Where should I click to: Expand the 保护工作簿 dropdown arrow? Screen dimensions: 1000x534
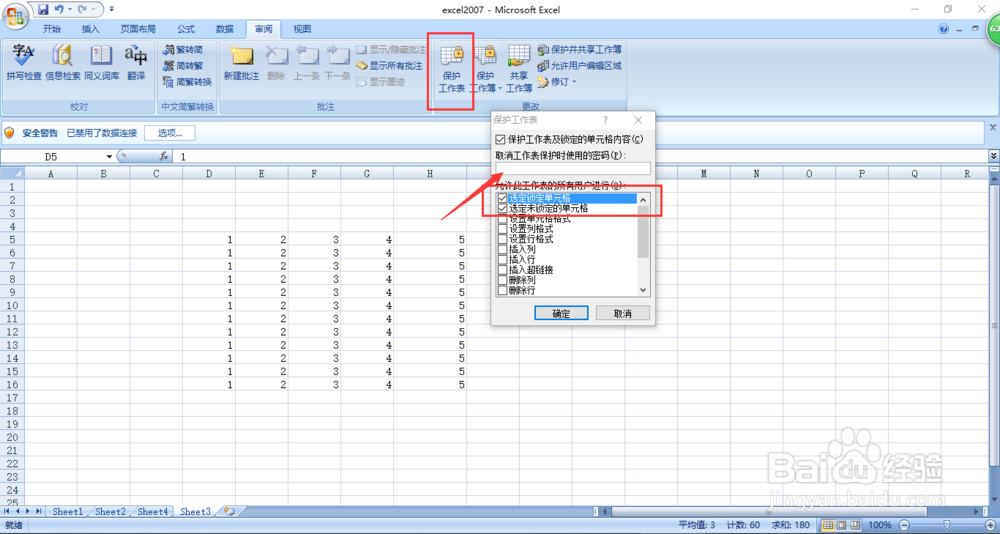[500, 89]
